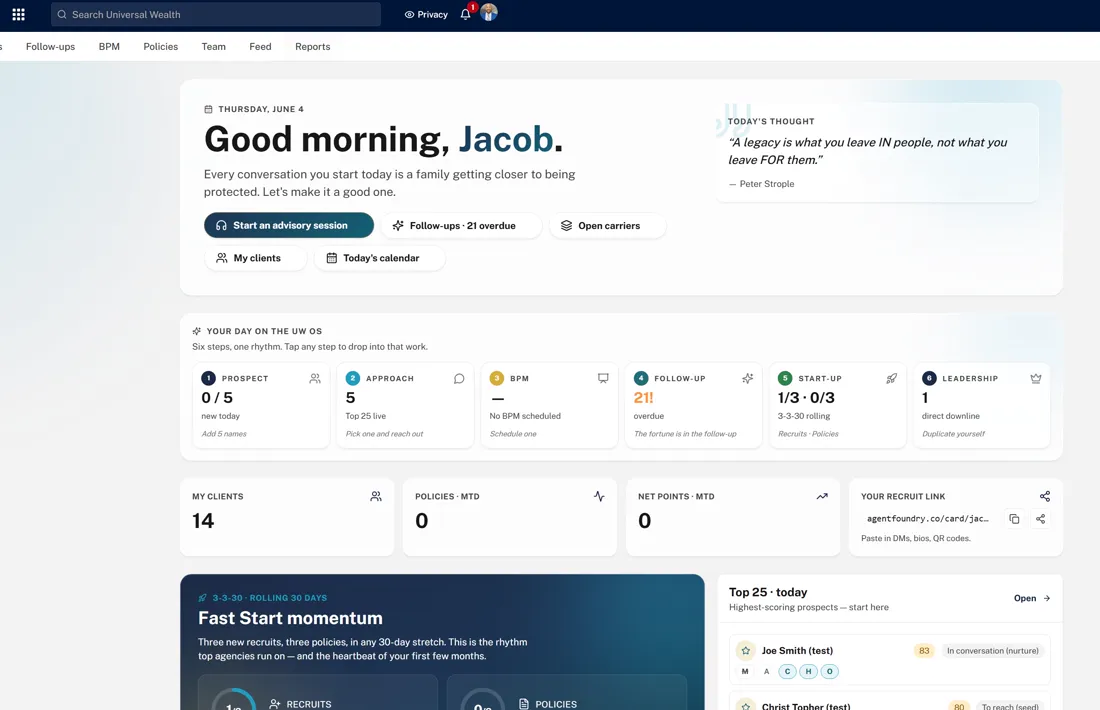The height and width of the screenshot is (710, 1100).
Task: Open the Top 25 list
Action: point(1032,598)
